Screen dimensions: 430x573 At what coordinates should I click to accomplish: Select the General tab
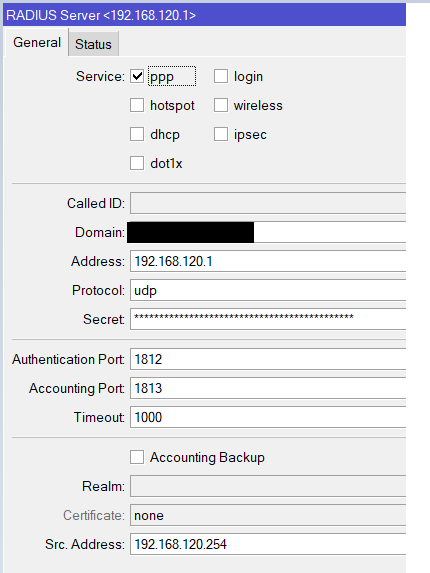coord(37,42)
